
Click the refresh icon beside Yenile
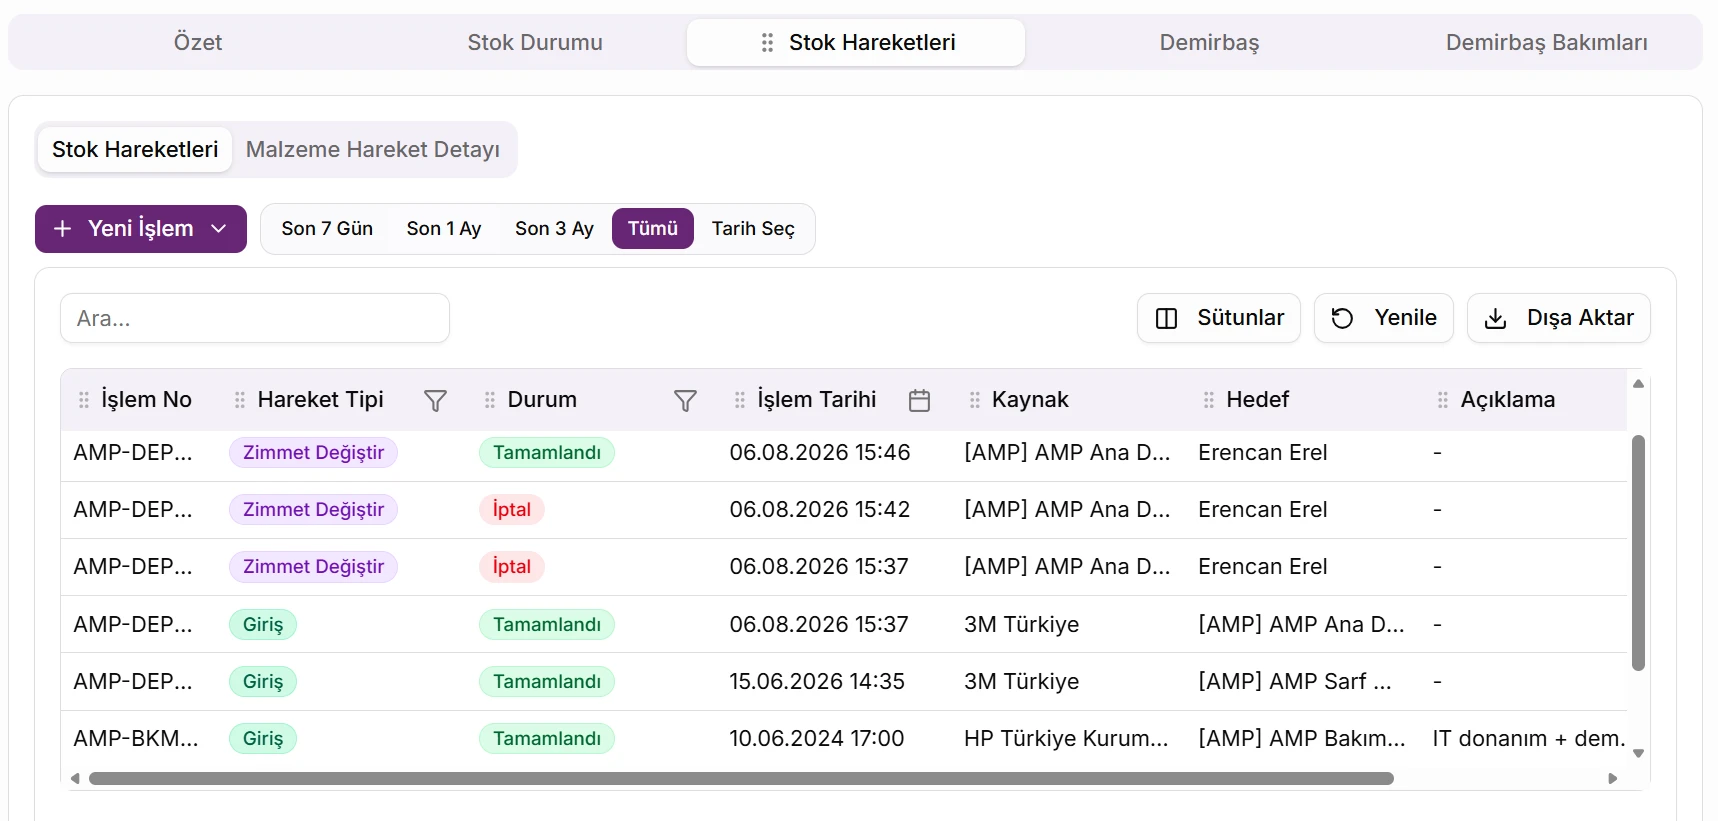coord(1343,318)
